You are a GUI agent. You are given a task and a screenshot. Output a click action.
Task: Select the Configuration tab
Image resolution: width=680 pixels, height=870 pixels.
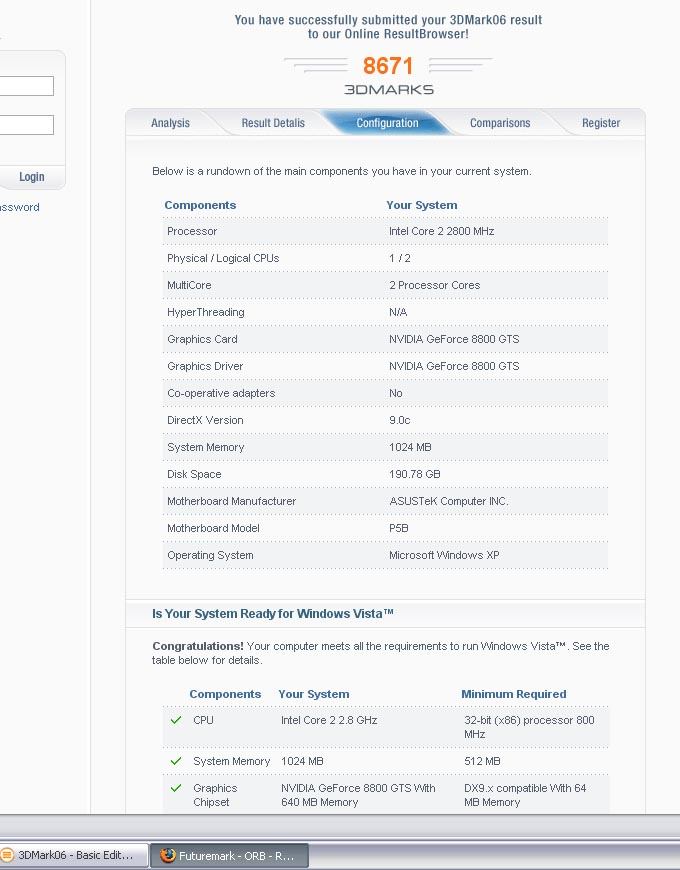387,123
